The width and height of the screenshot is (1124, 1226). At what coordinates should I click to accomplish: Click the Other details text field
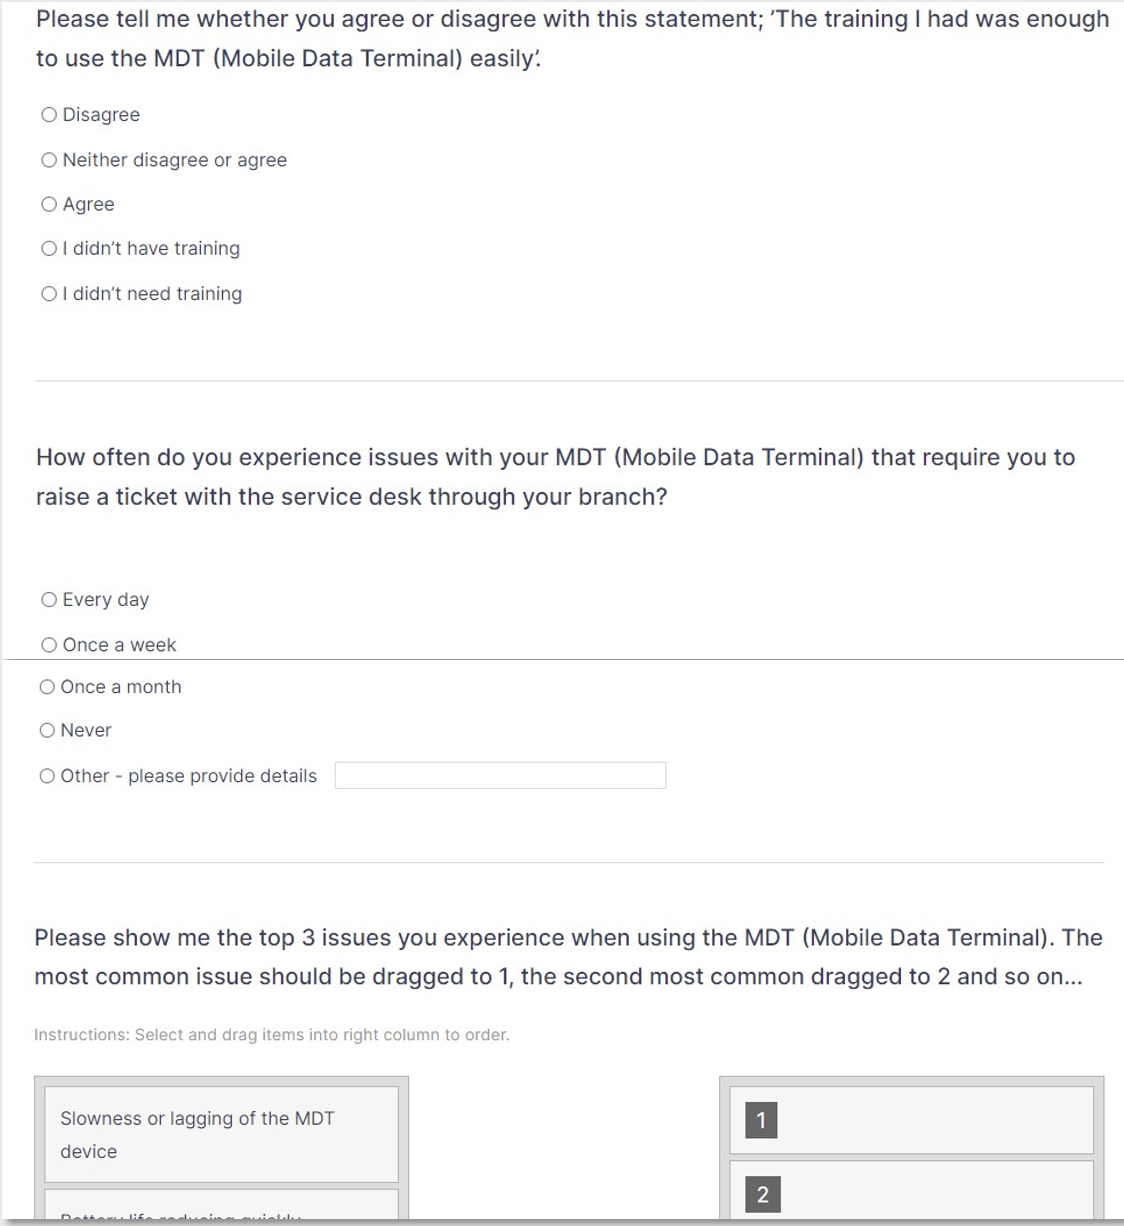pyautogui.click(x=500, y=776)
